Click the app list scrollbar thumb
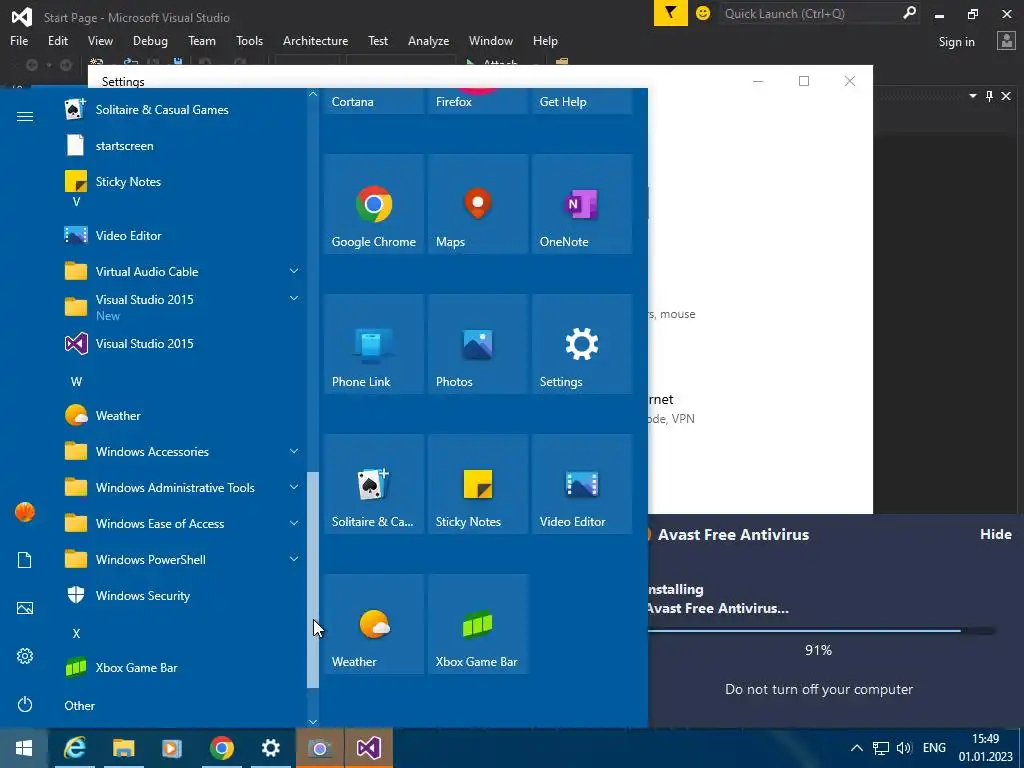 click(313, 580)
